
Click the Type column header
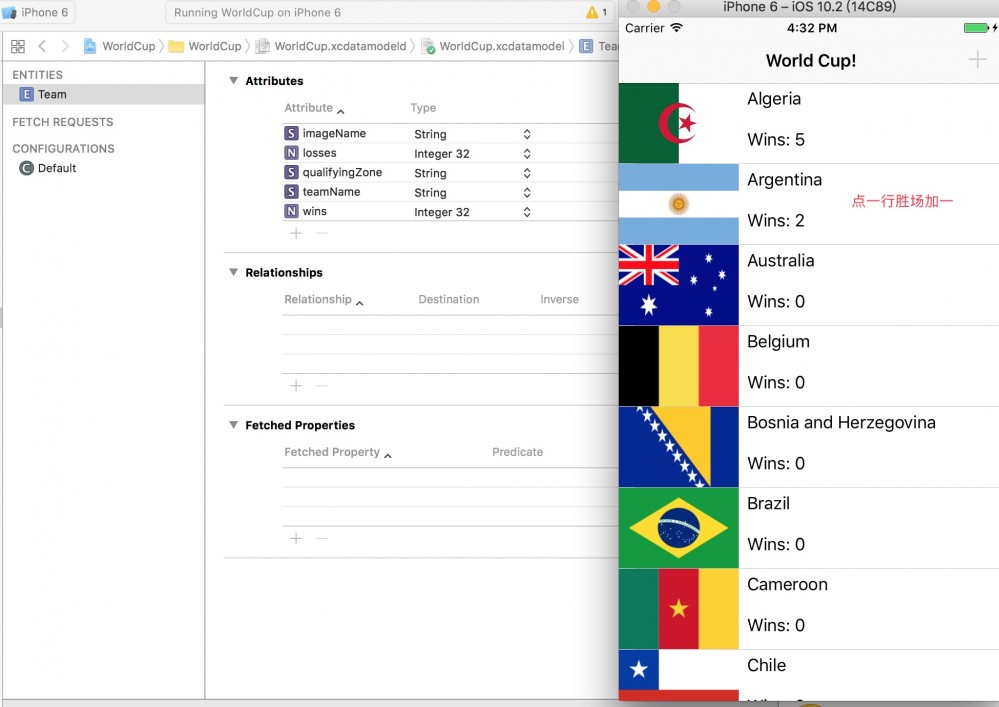423,108
